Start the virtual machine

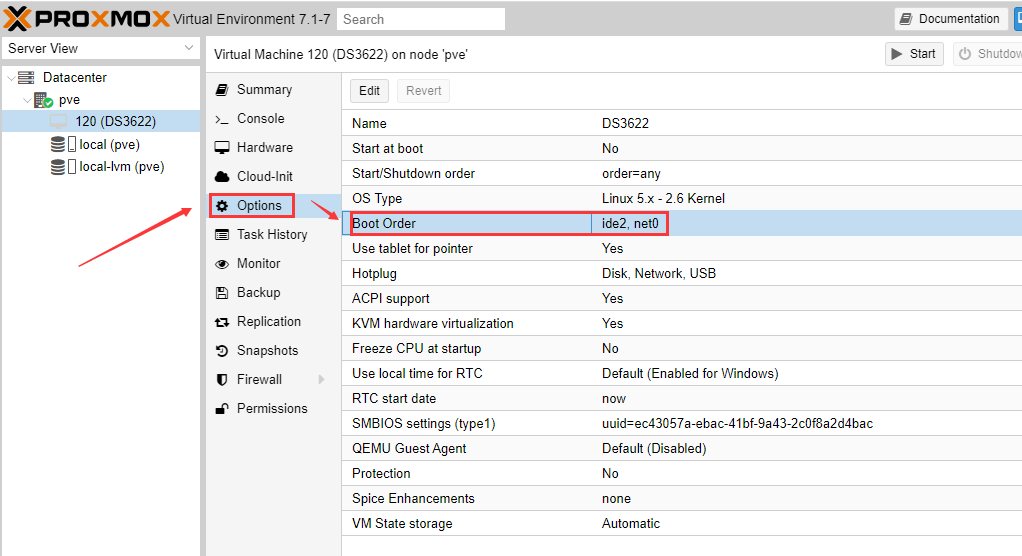pos(913,54)
